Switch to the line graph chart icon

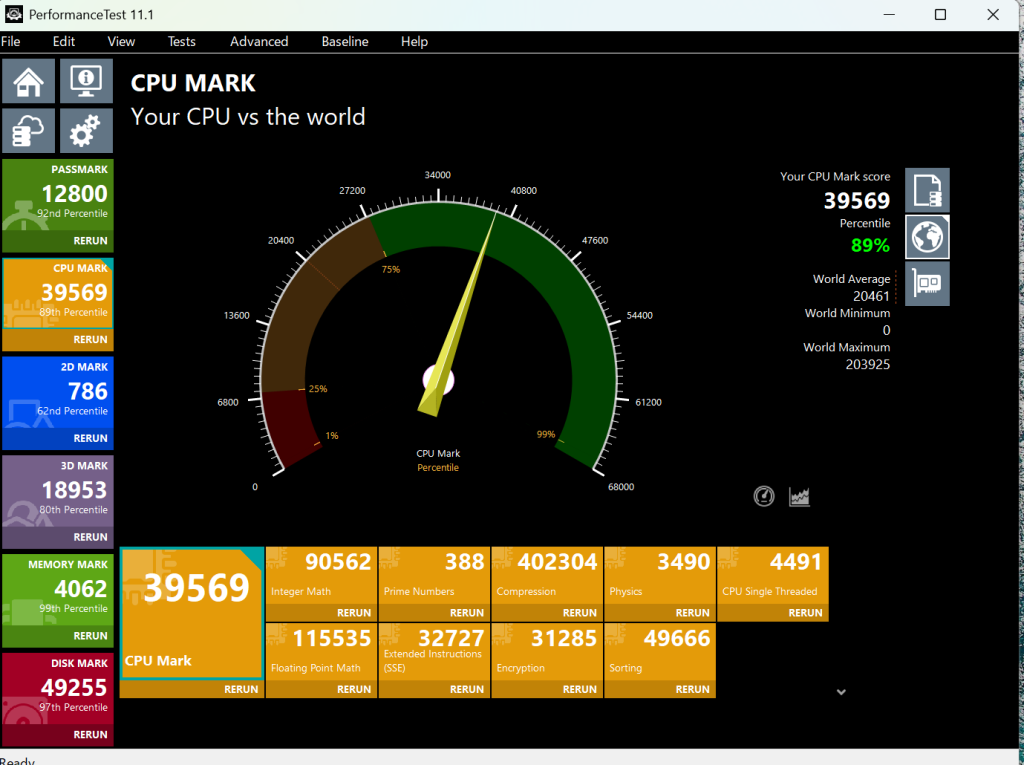coord(799,496)
